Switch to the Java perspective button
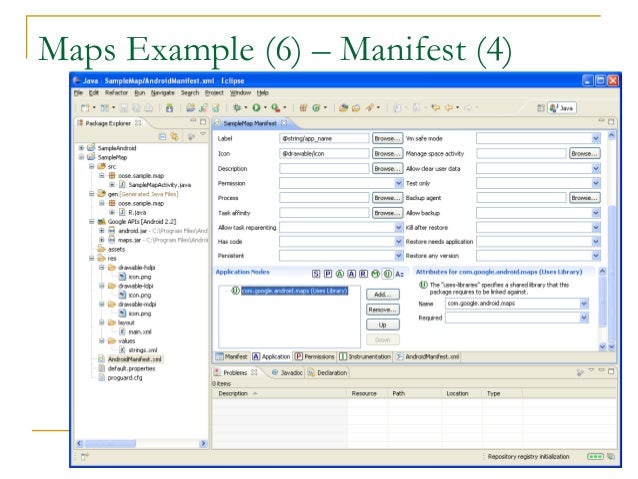The width and height of the screenshot is (638, 479). pos(562,108)
